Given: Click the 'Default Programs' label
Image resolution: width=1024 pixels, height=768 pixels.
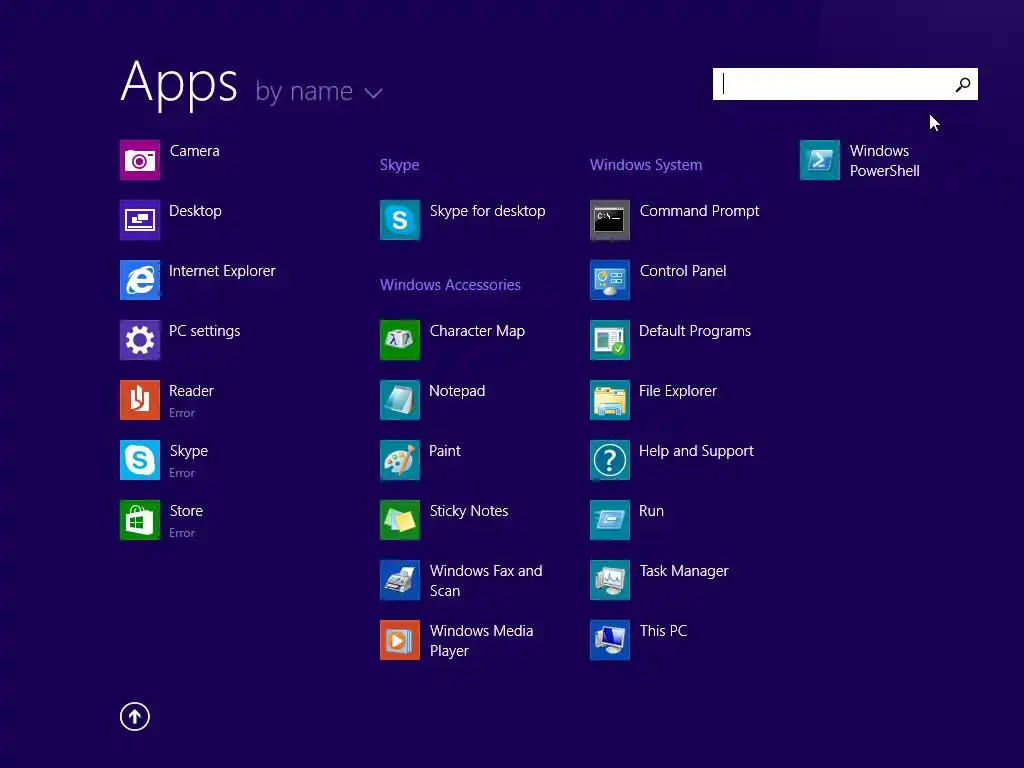Looking at the screenshot, I should 695,331.
